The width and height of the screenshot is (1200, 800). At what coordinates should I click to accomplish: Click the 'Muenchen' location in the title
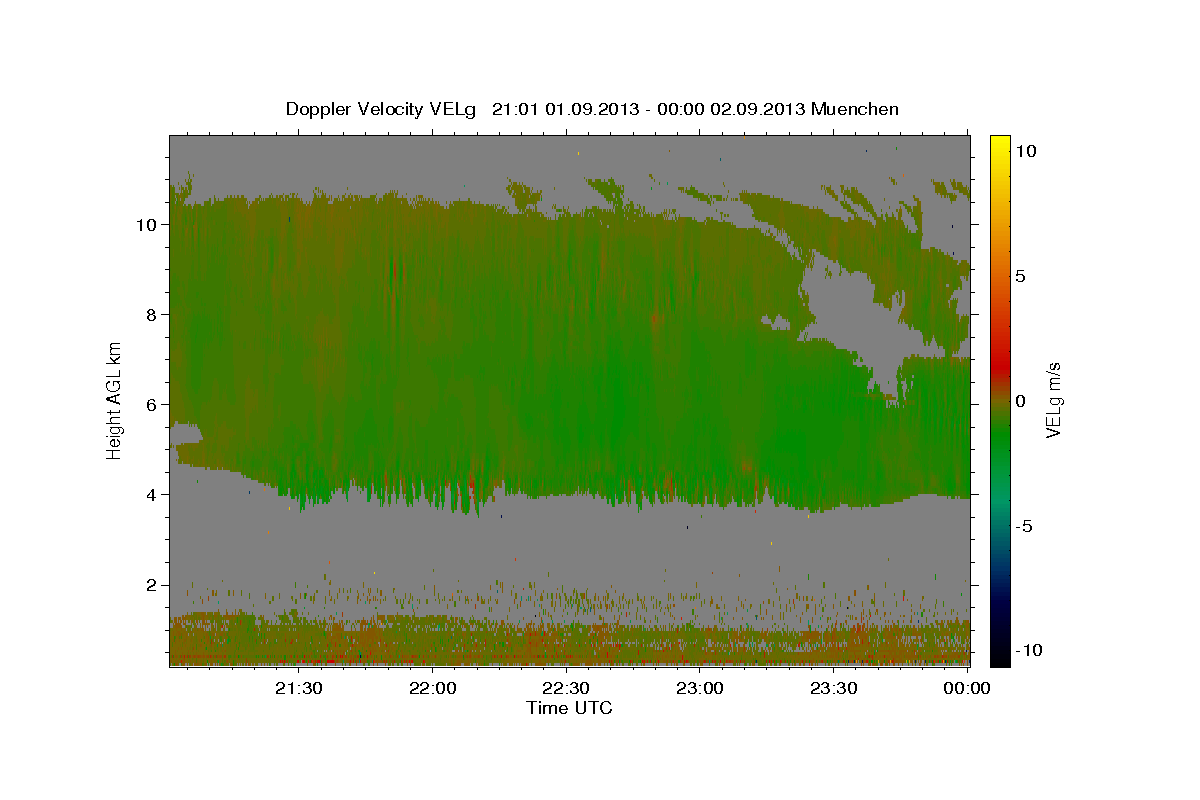pyautogui.click(x=855, y=109)
